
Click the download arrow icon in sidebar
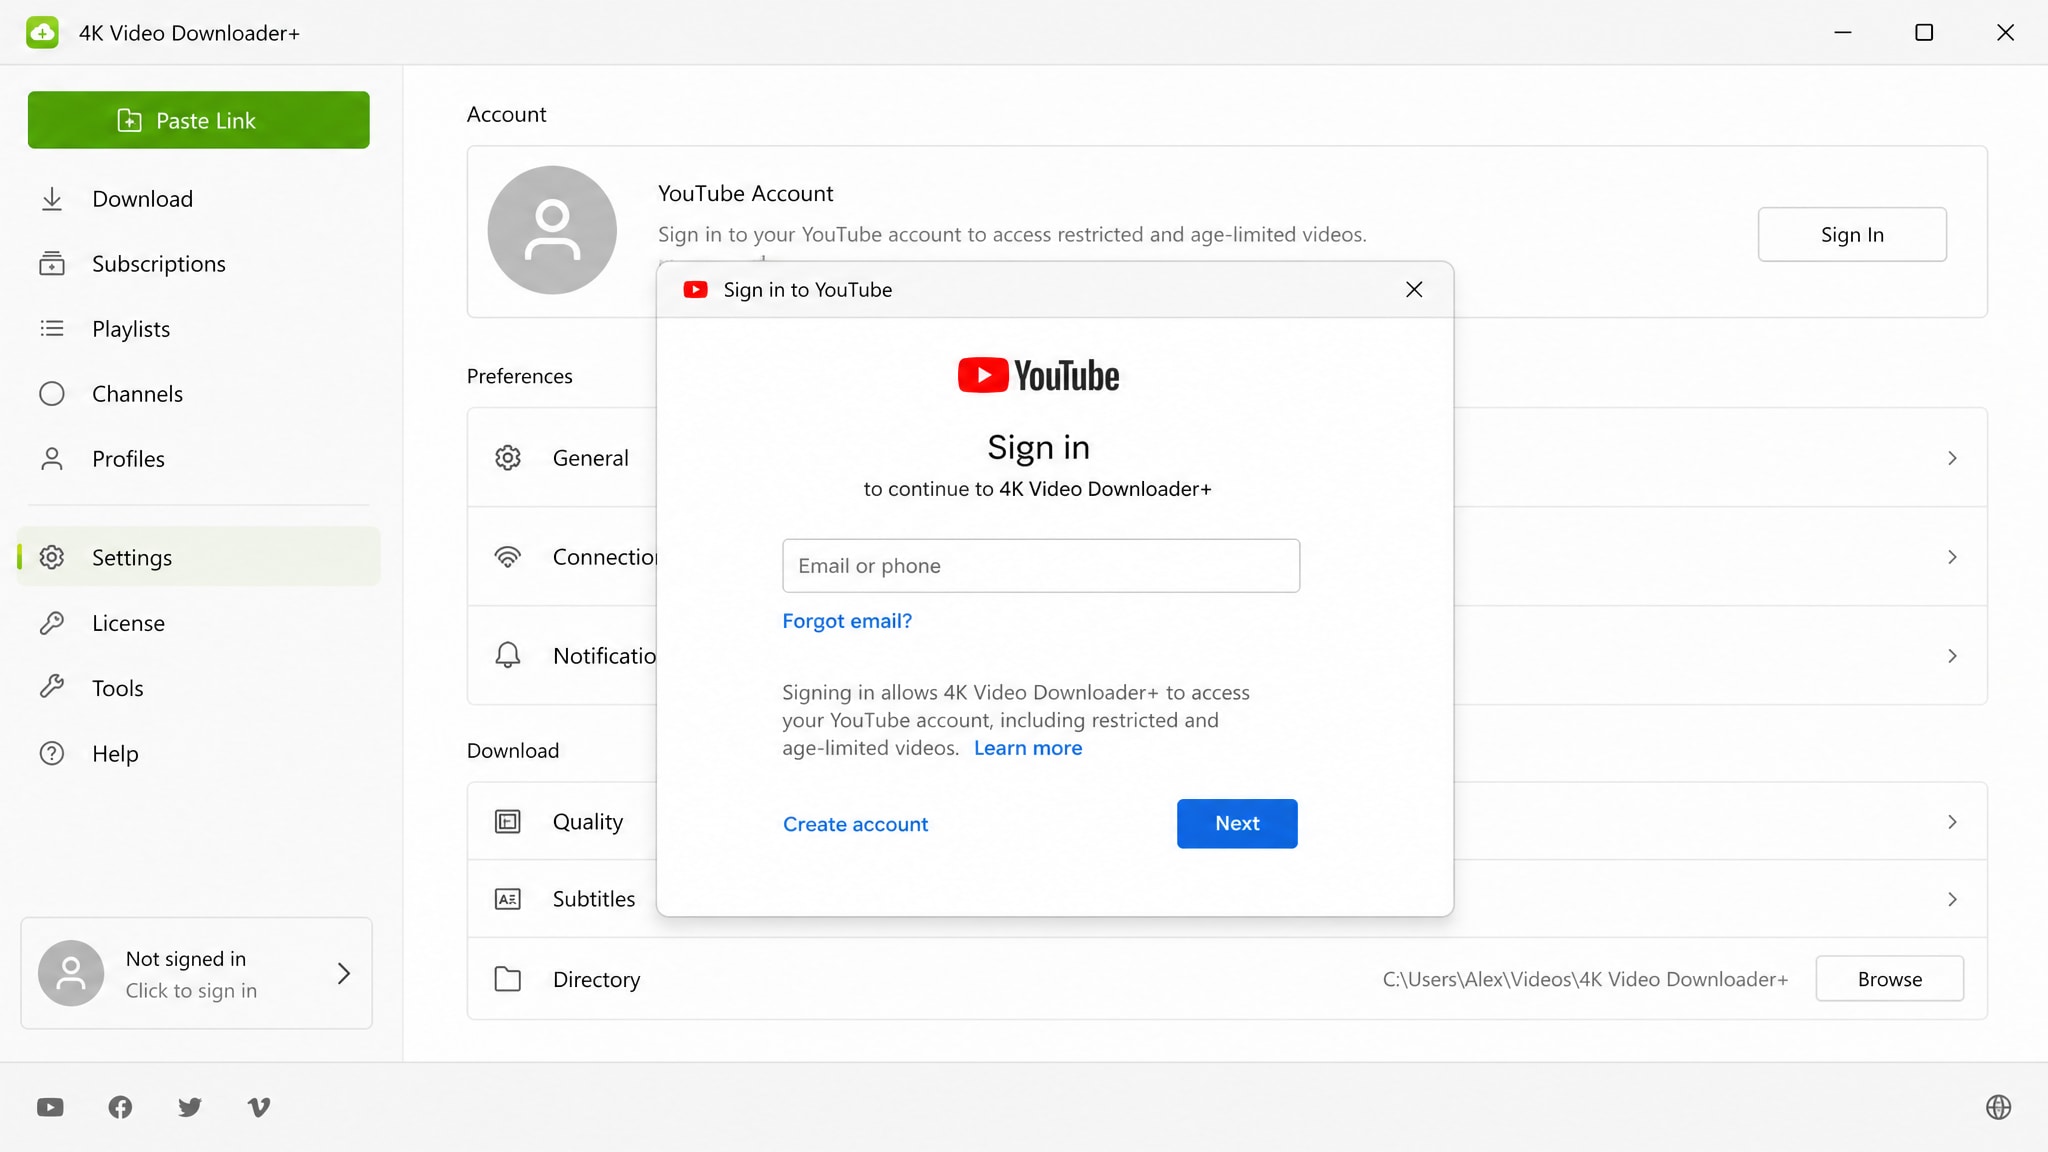pos(52,199)
